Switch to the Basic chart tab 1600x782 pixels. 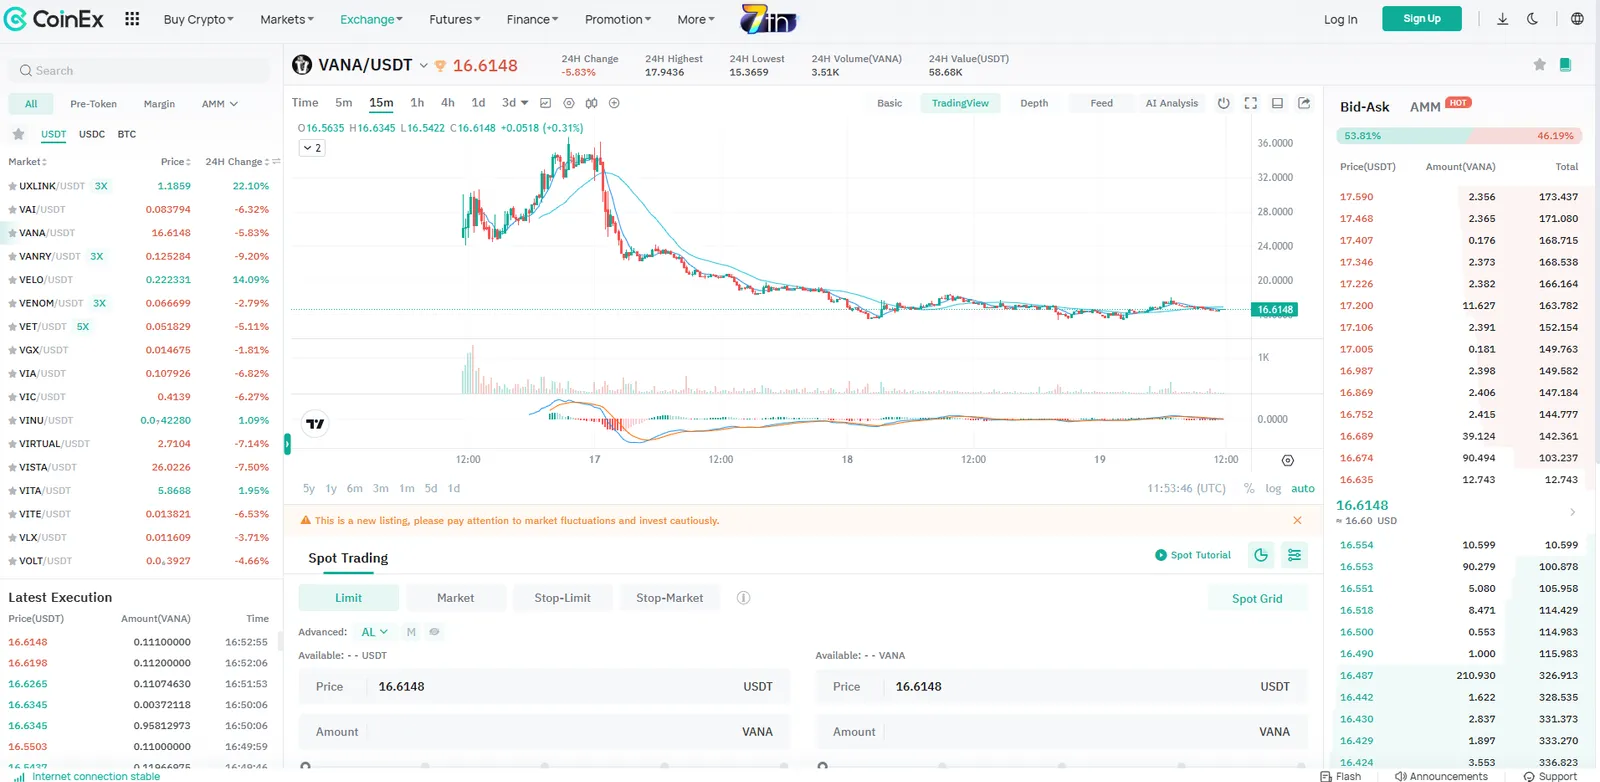pos(889,103)
